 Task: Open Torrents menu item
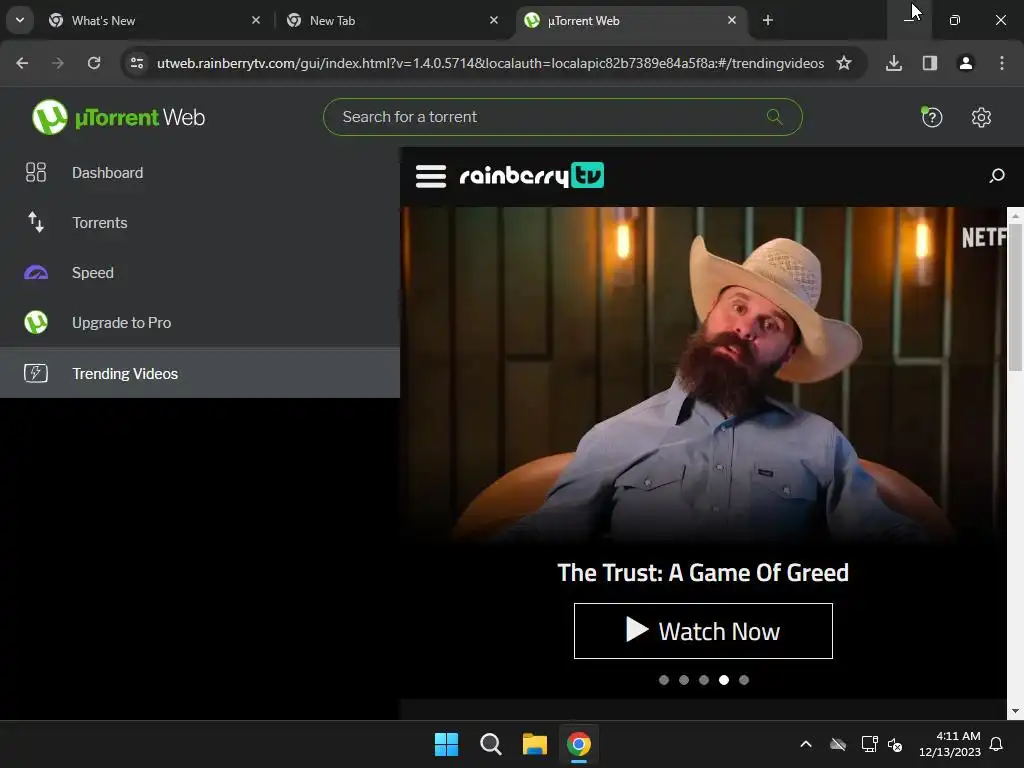[x=200, y=223]
